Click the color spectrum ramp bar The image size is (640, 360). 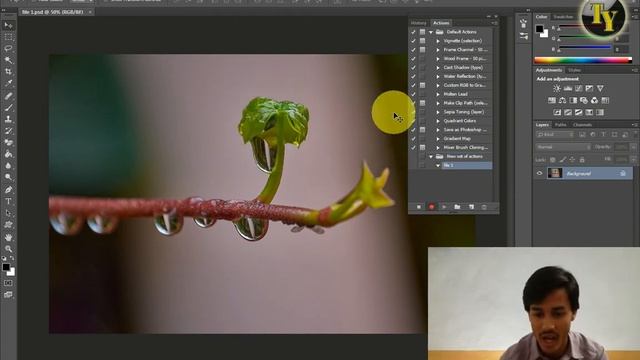583,60
